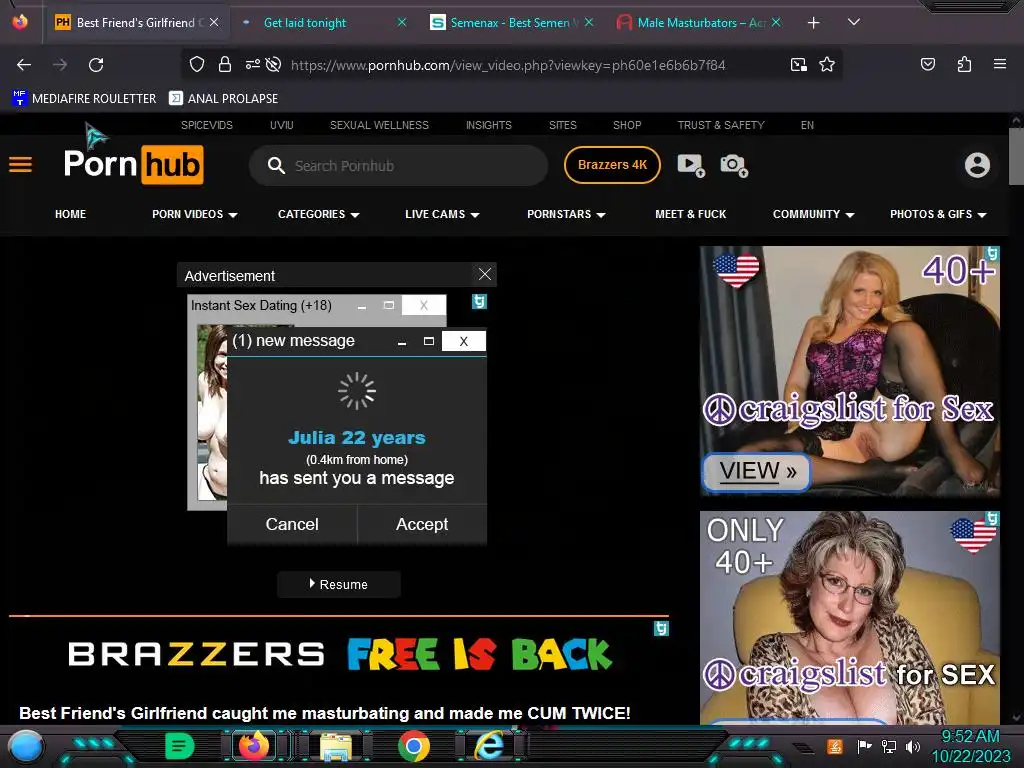1024x768 pixels.
Task: Open the user account icon
Action: (977, 165)
